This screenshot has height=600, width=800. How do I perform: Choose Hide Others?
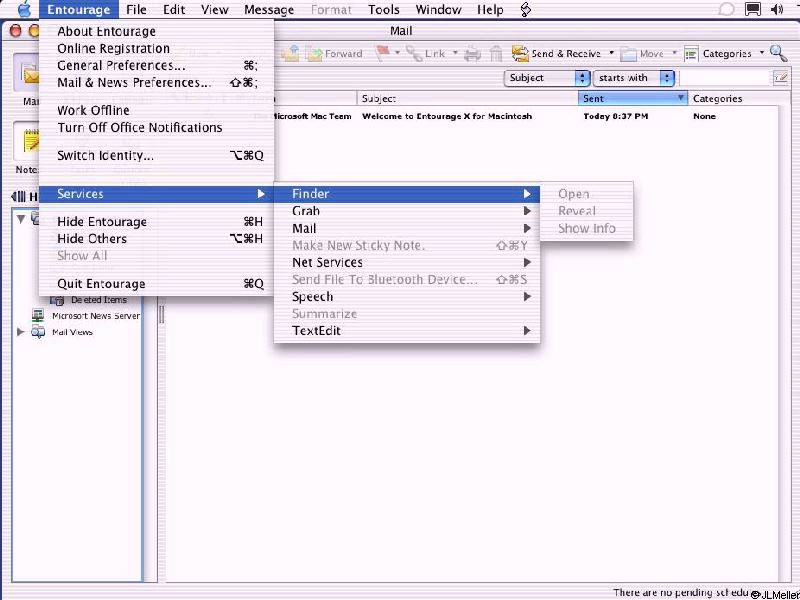tap(157, 238)
